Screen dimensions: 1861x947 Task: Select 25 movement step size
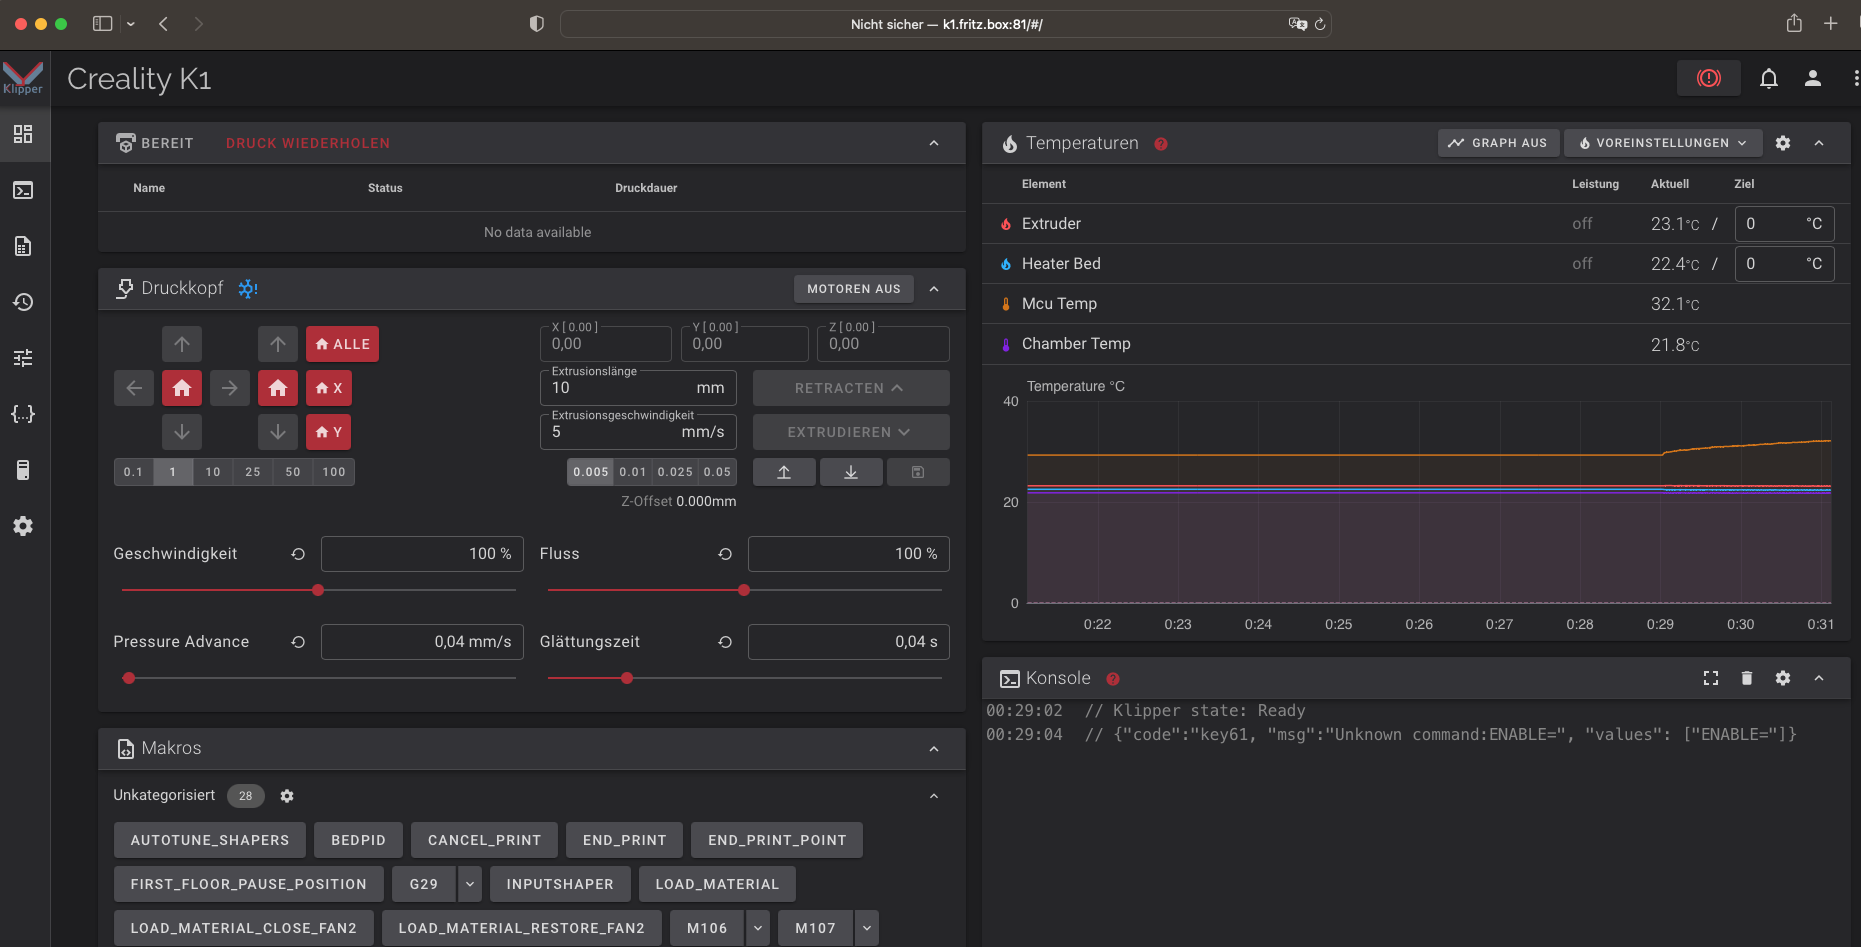click(253, 472)
